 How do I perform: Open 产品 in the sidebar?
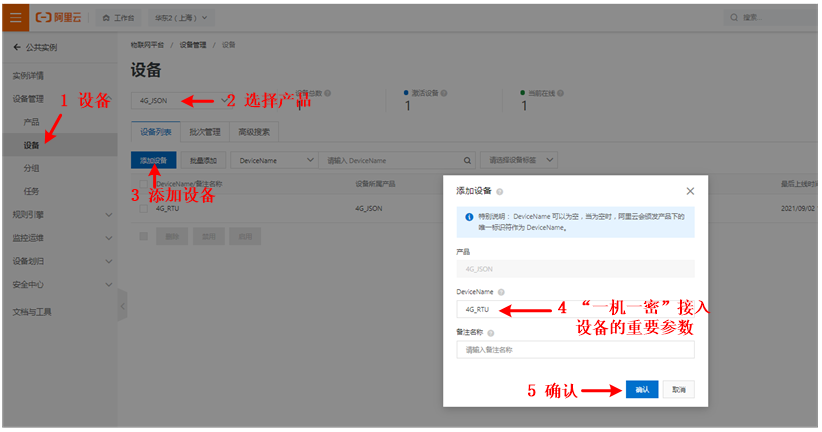31,122
